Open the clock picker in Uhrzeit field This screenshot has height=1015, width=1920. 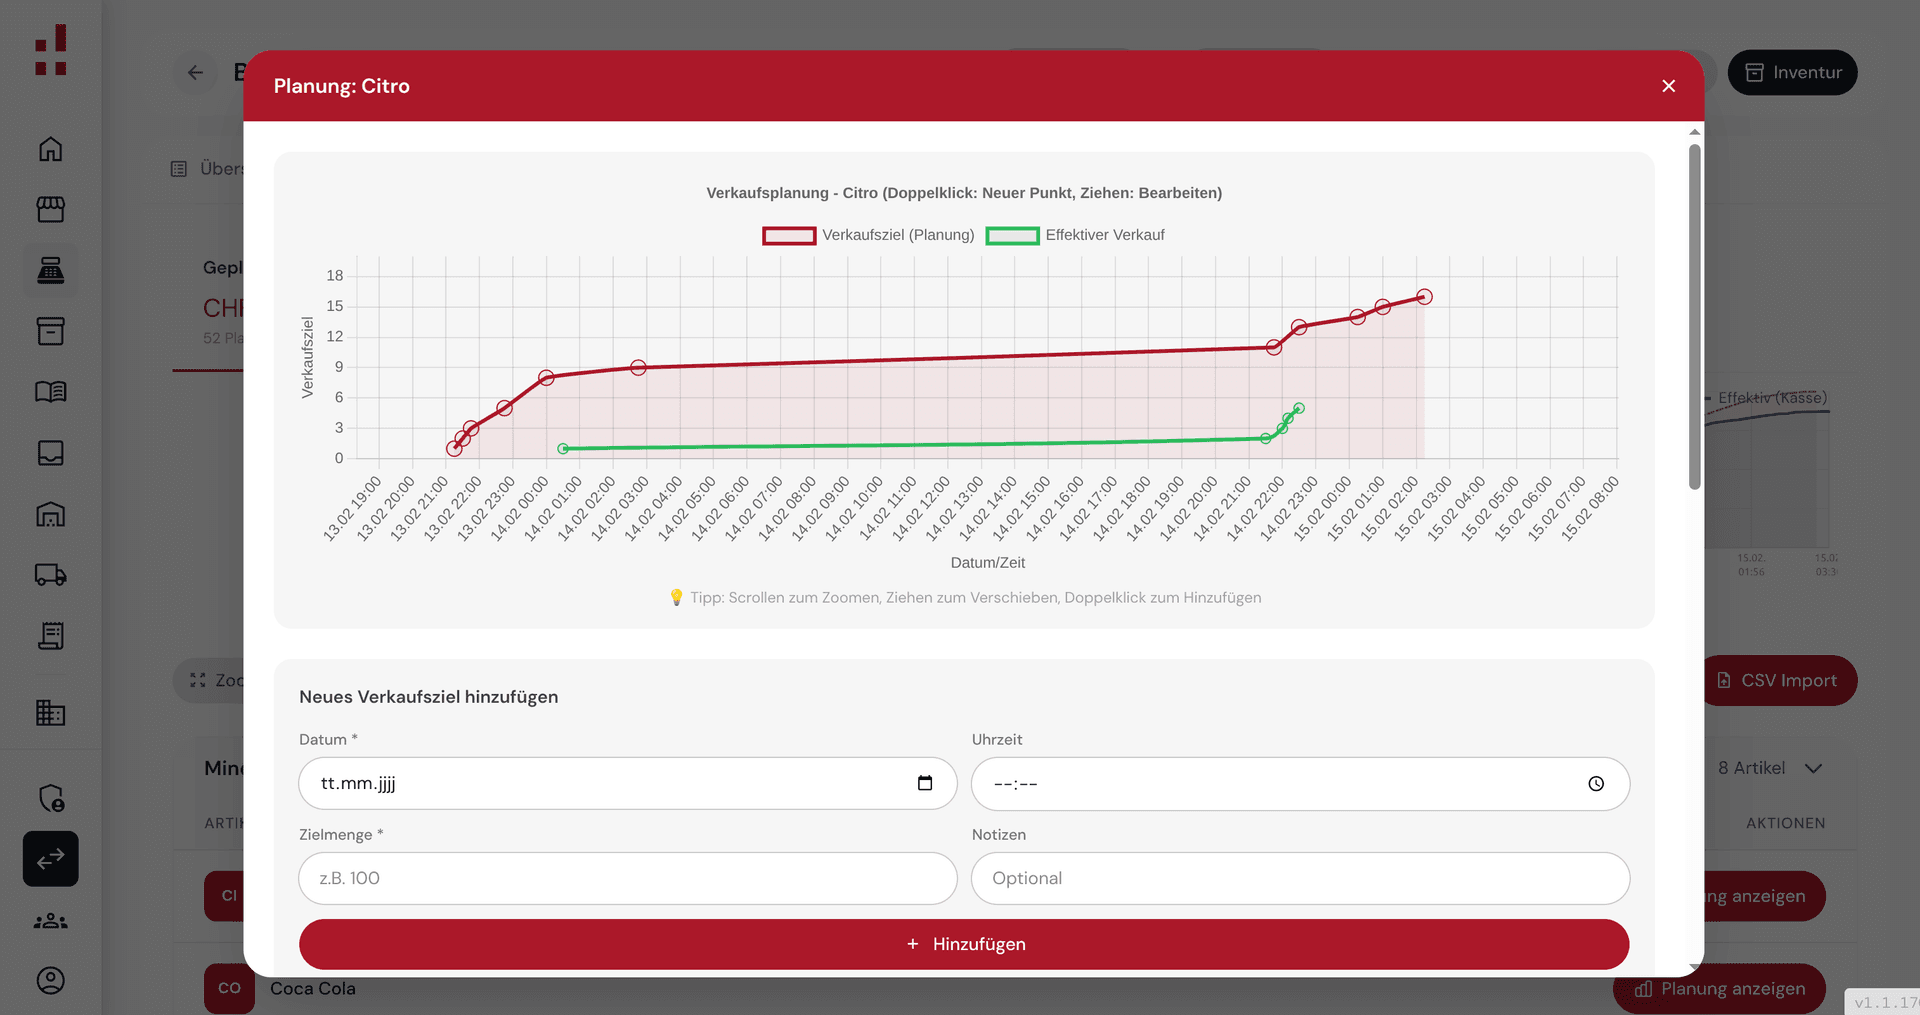point(1596,784)
